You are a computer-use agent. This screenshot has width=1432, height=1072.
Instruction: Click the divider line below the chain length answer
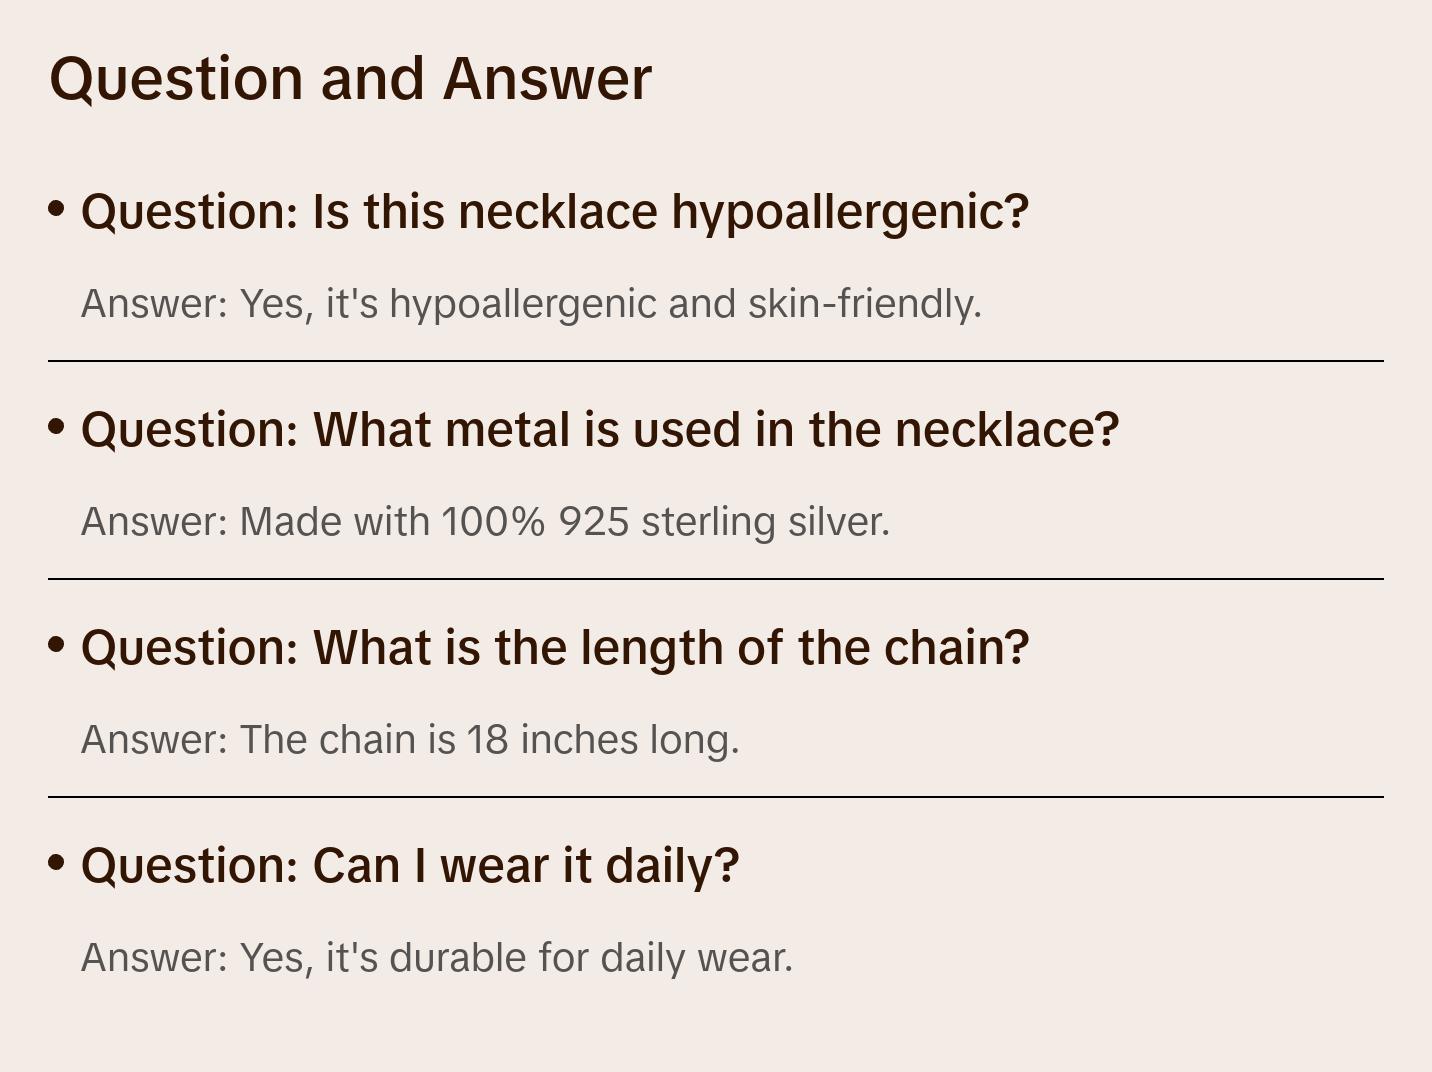716,797
